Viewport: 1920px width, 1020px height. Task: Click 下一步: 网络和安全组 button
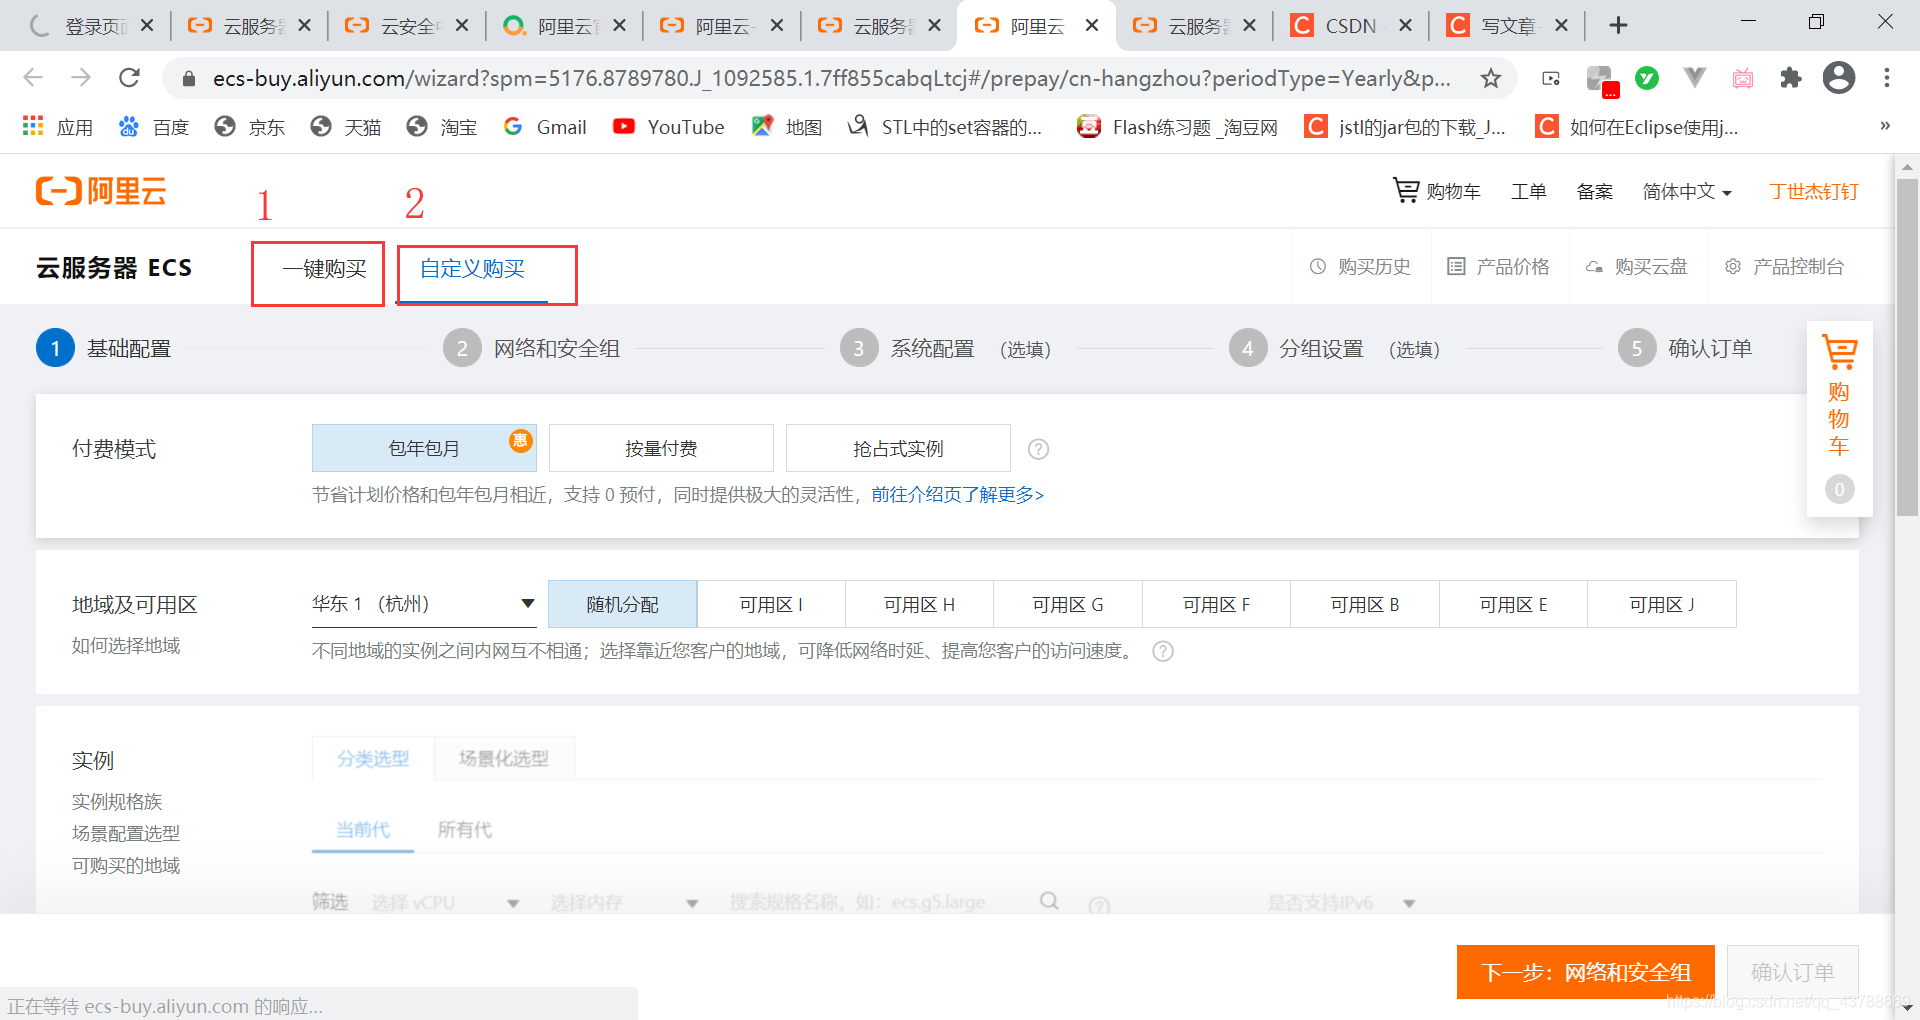[1586, 972]
